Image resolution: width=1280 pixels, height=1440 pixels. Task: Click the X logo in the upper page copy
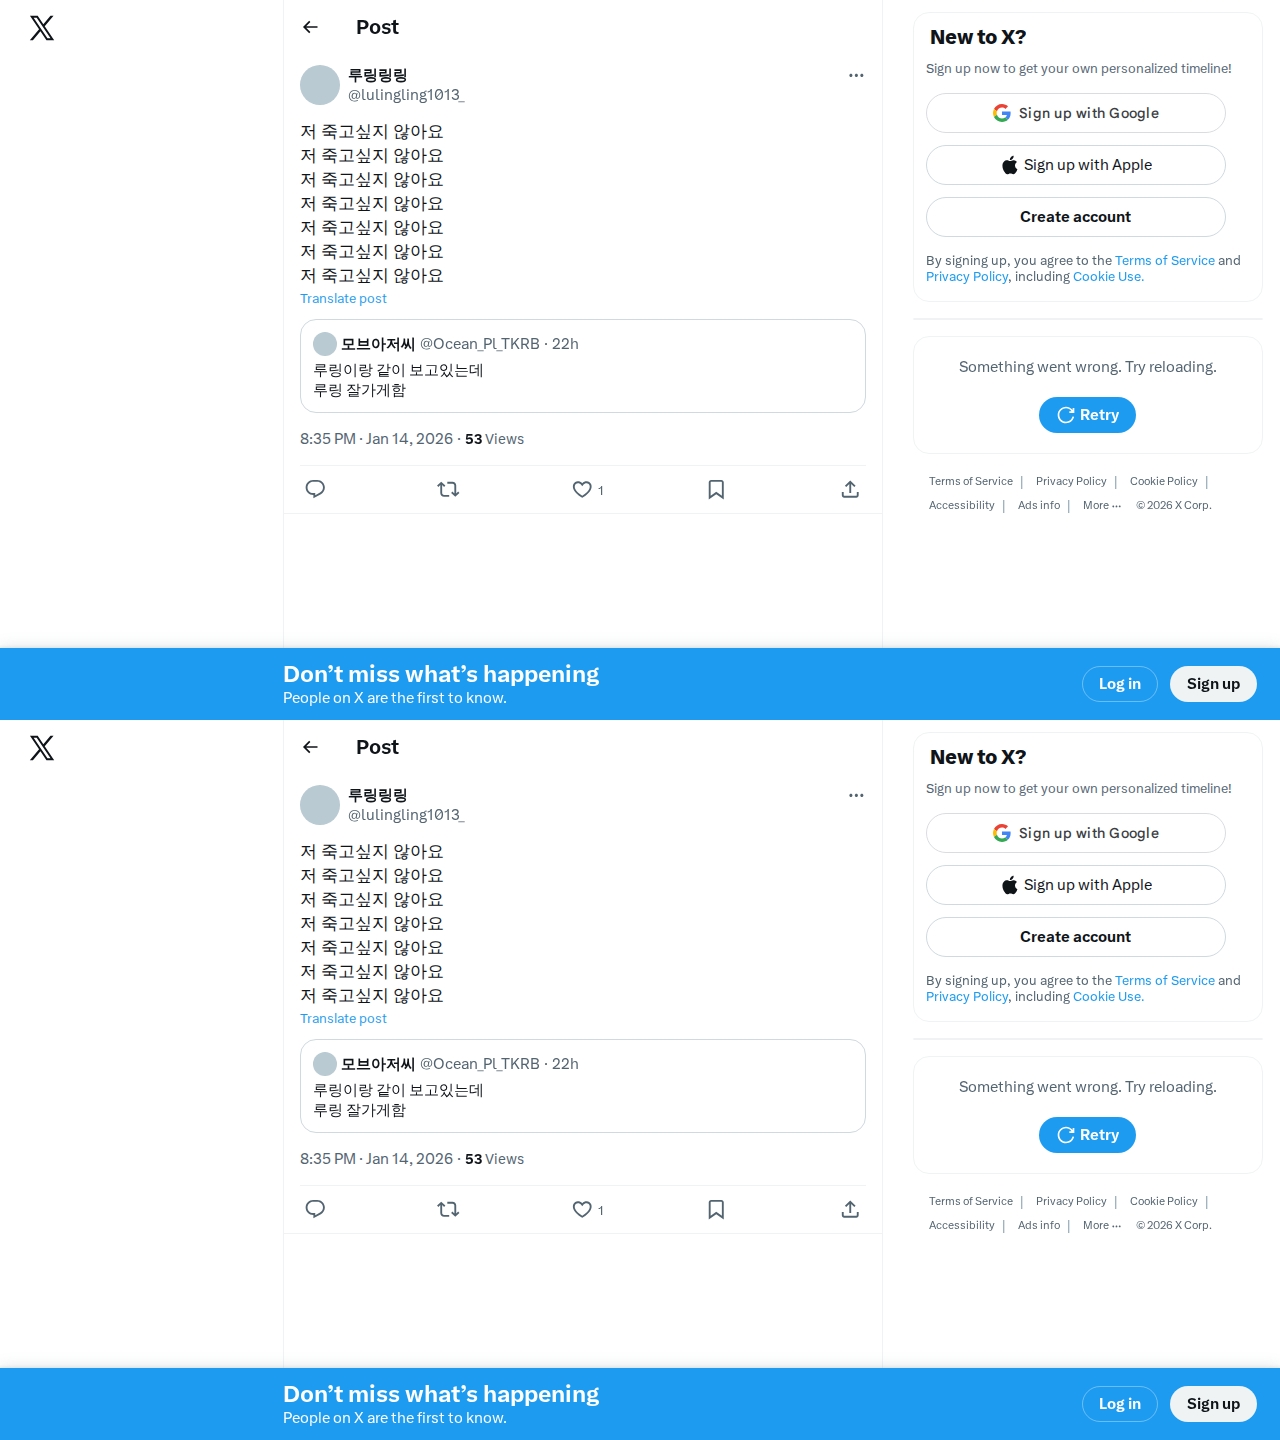tap(42, 28)
